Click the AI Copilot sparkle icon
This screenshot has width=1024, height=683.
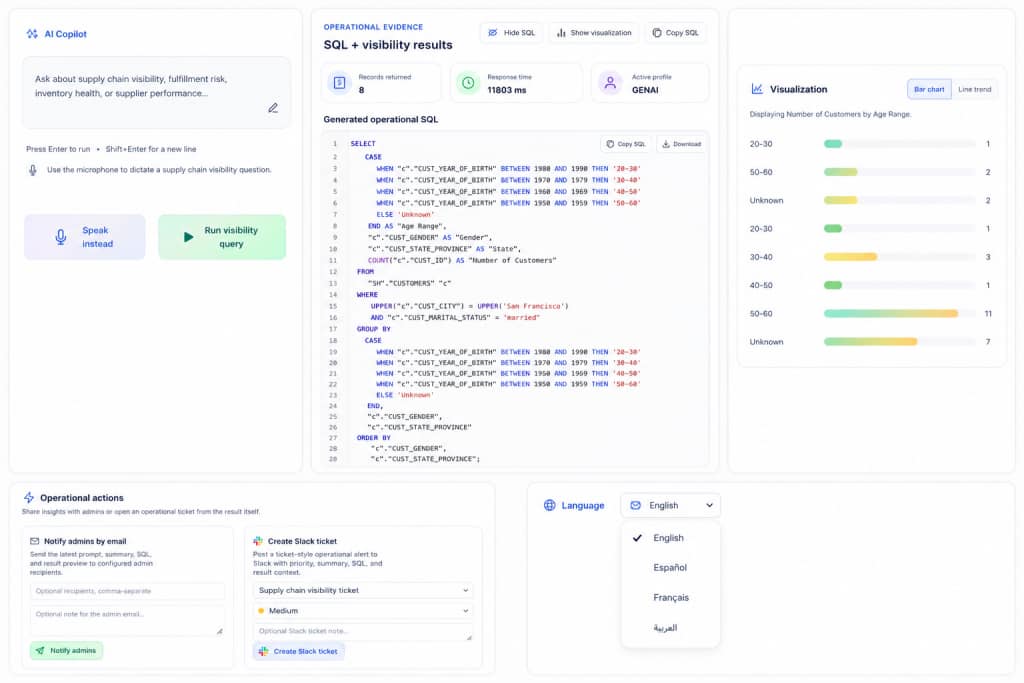coord(32,34)
